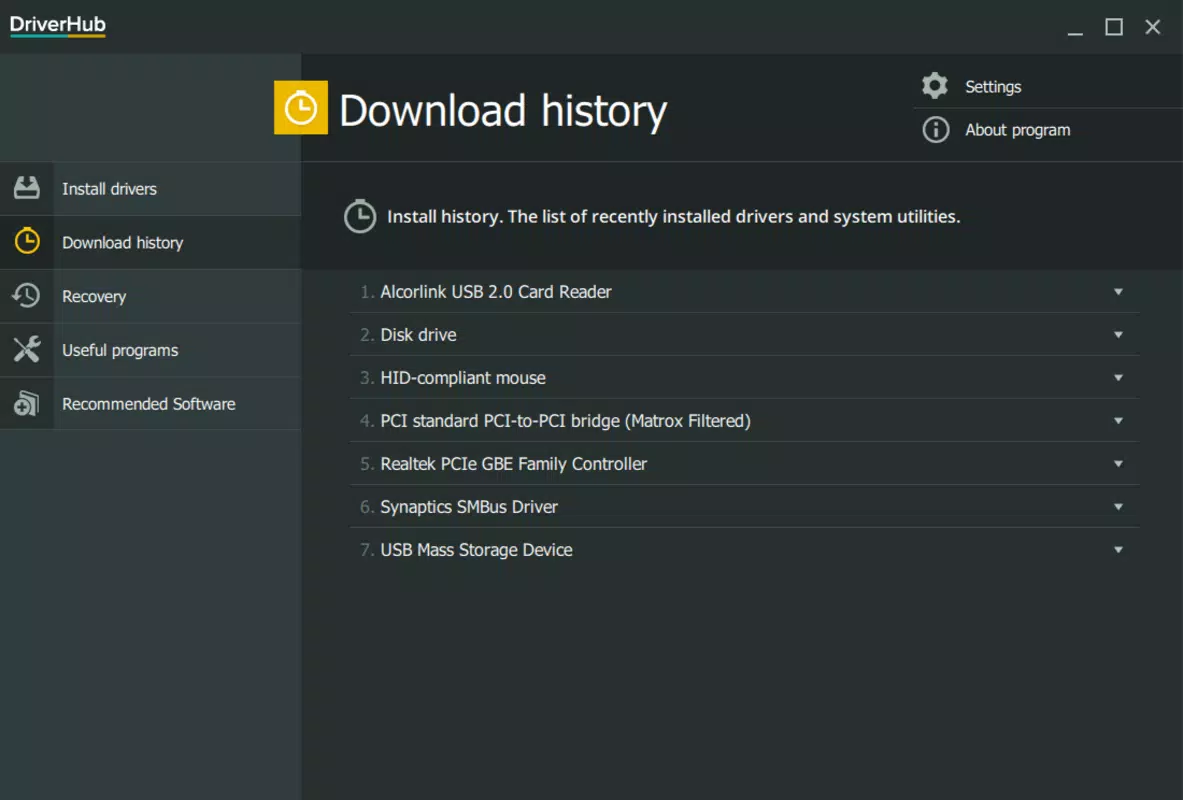Open Useful programs
The image size is (1183, 800).
[x=150, y=350]
